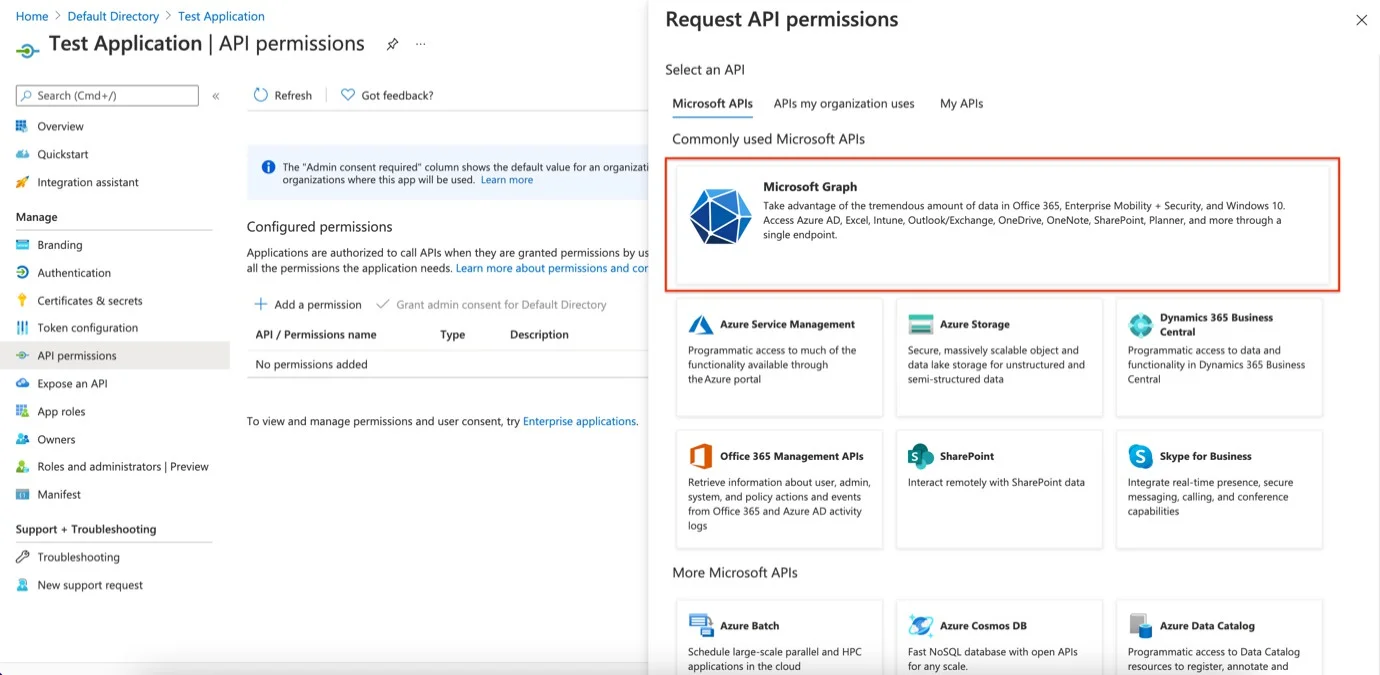The height and width of the screenshot is (675, 1380).
Task: Click the SharePoint logo icon
Action: [x=920, y=456]
